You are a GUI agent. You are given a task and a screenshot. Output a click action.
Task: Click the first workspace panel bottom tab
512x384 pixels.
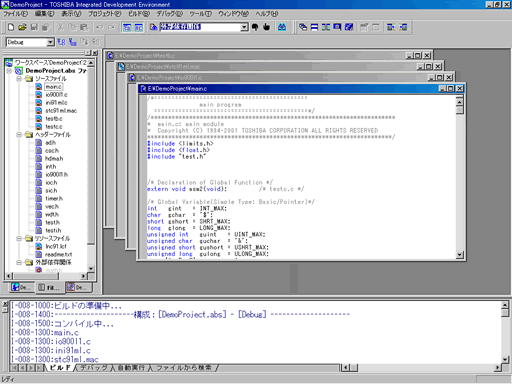click(x=21, y=287)
